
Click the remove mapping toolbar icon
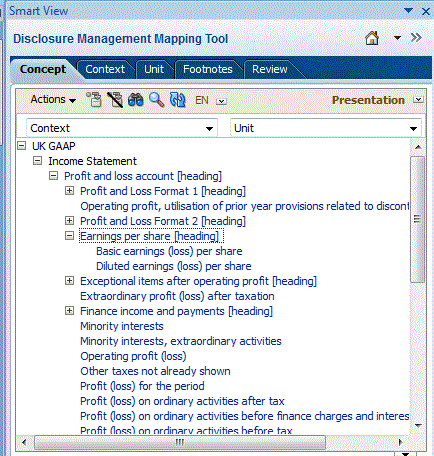[x=115, y=100]
